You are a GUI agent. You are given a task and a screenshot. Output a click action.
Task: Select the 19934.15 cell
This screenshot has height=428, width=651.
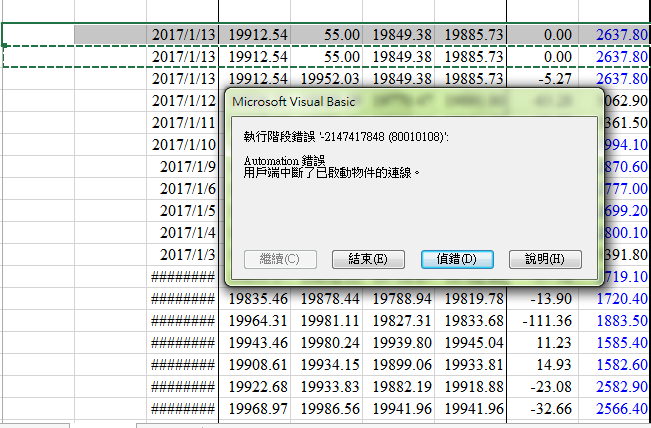coord(326,364)
